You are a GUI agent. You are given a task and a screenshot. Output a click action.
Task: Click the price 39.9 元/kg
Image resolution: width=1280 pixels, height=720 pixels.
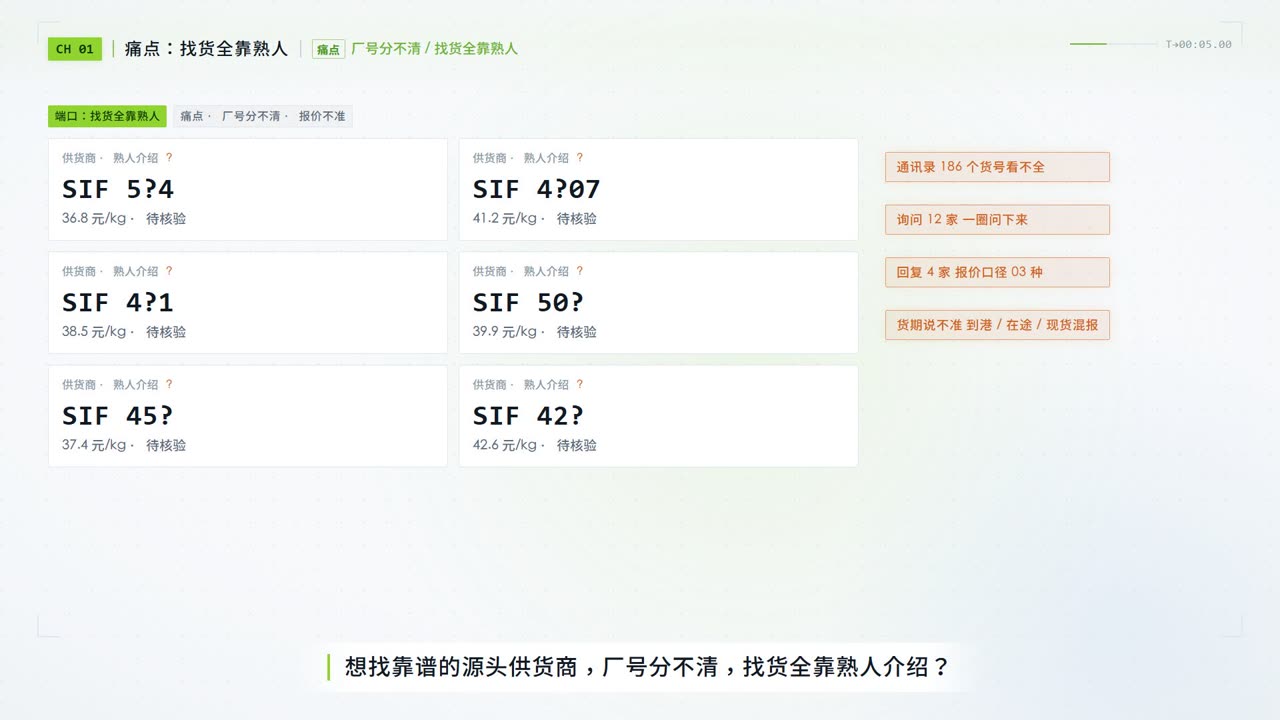point(505,332)
